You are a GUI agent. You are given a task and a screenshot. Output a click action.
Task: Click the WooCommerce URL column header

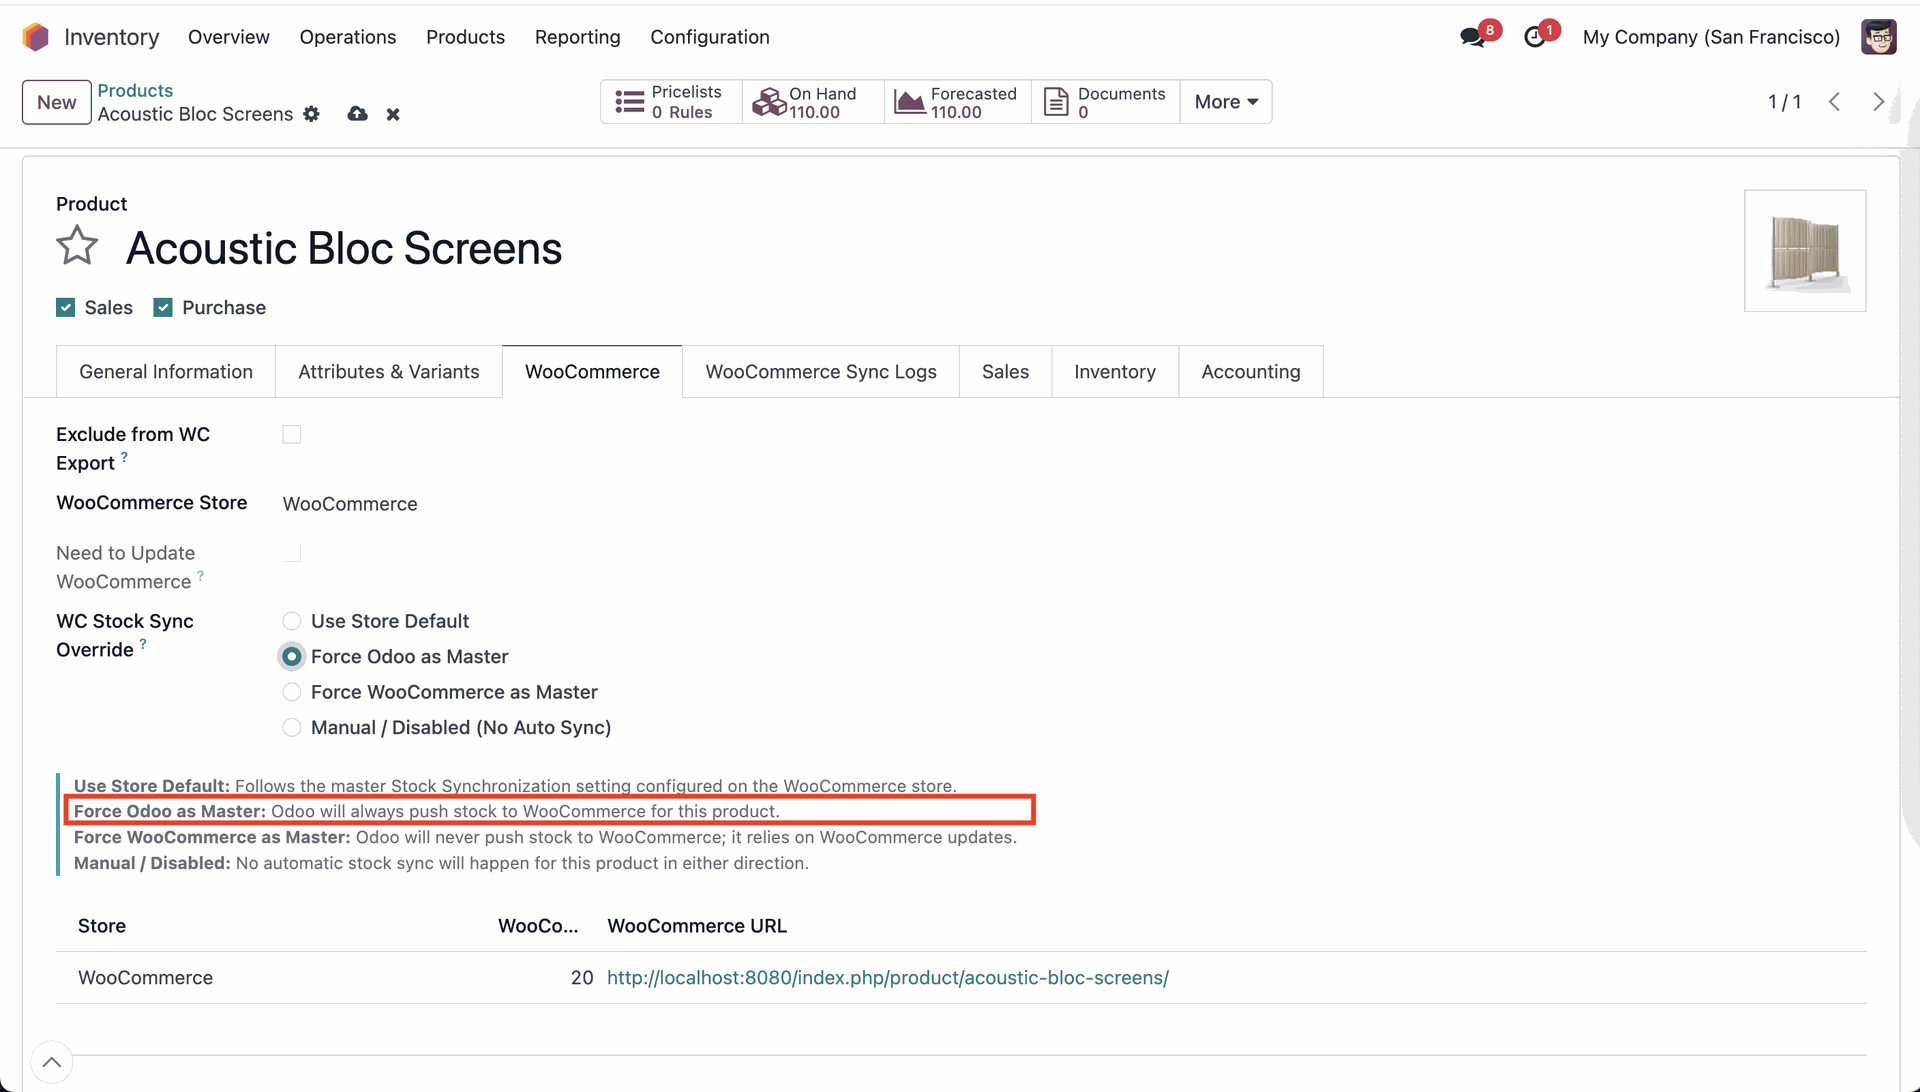pos(697,926)
